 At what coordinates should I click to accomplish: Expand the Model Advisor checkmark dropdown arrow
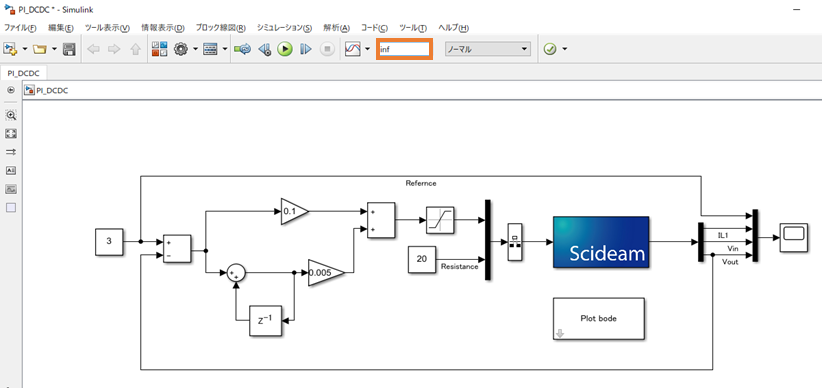pos(565,49)
